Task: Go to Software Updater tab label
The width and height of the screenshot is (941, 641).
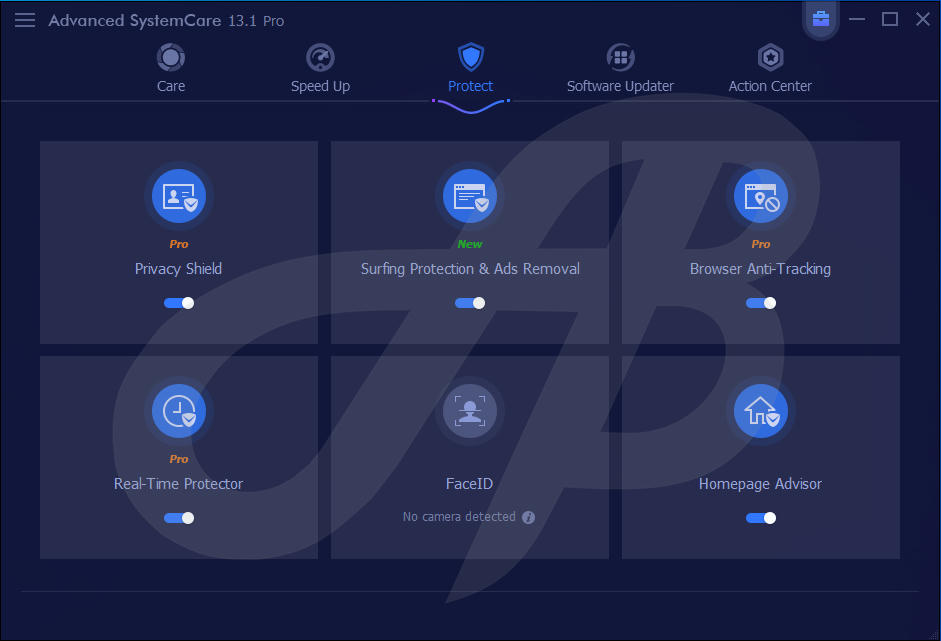Action: tap(621, 86)
